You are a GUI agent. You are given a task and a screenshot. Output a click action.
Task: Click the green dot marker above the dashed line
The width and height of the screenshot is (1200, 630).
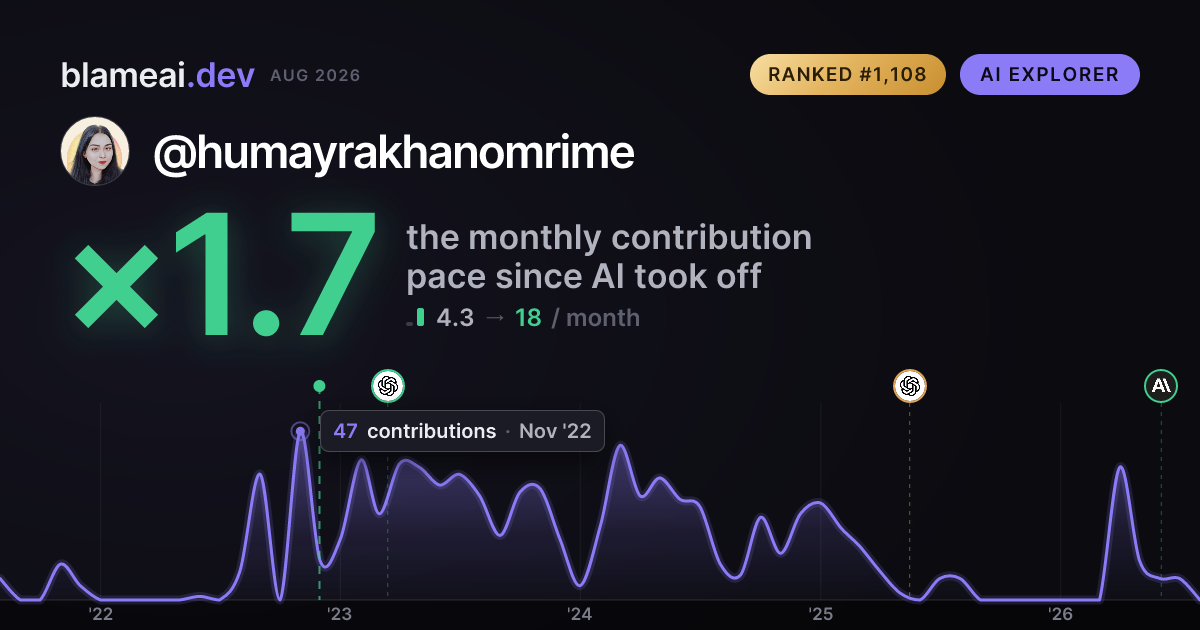[x=319, y=386]
